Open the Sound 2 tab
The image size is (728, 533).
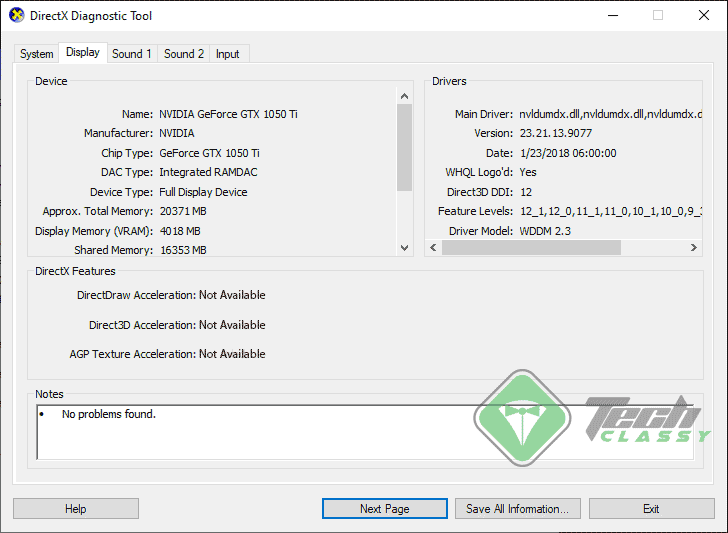click(184, 54)
